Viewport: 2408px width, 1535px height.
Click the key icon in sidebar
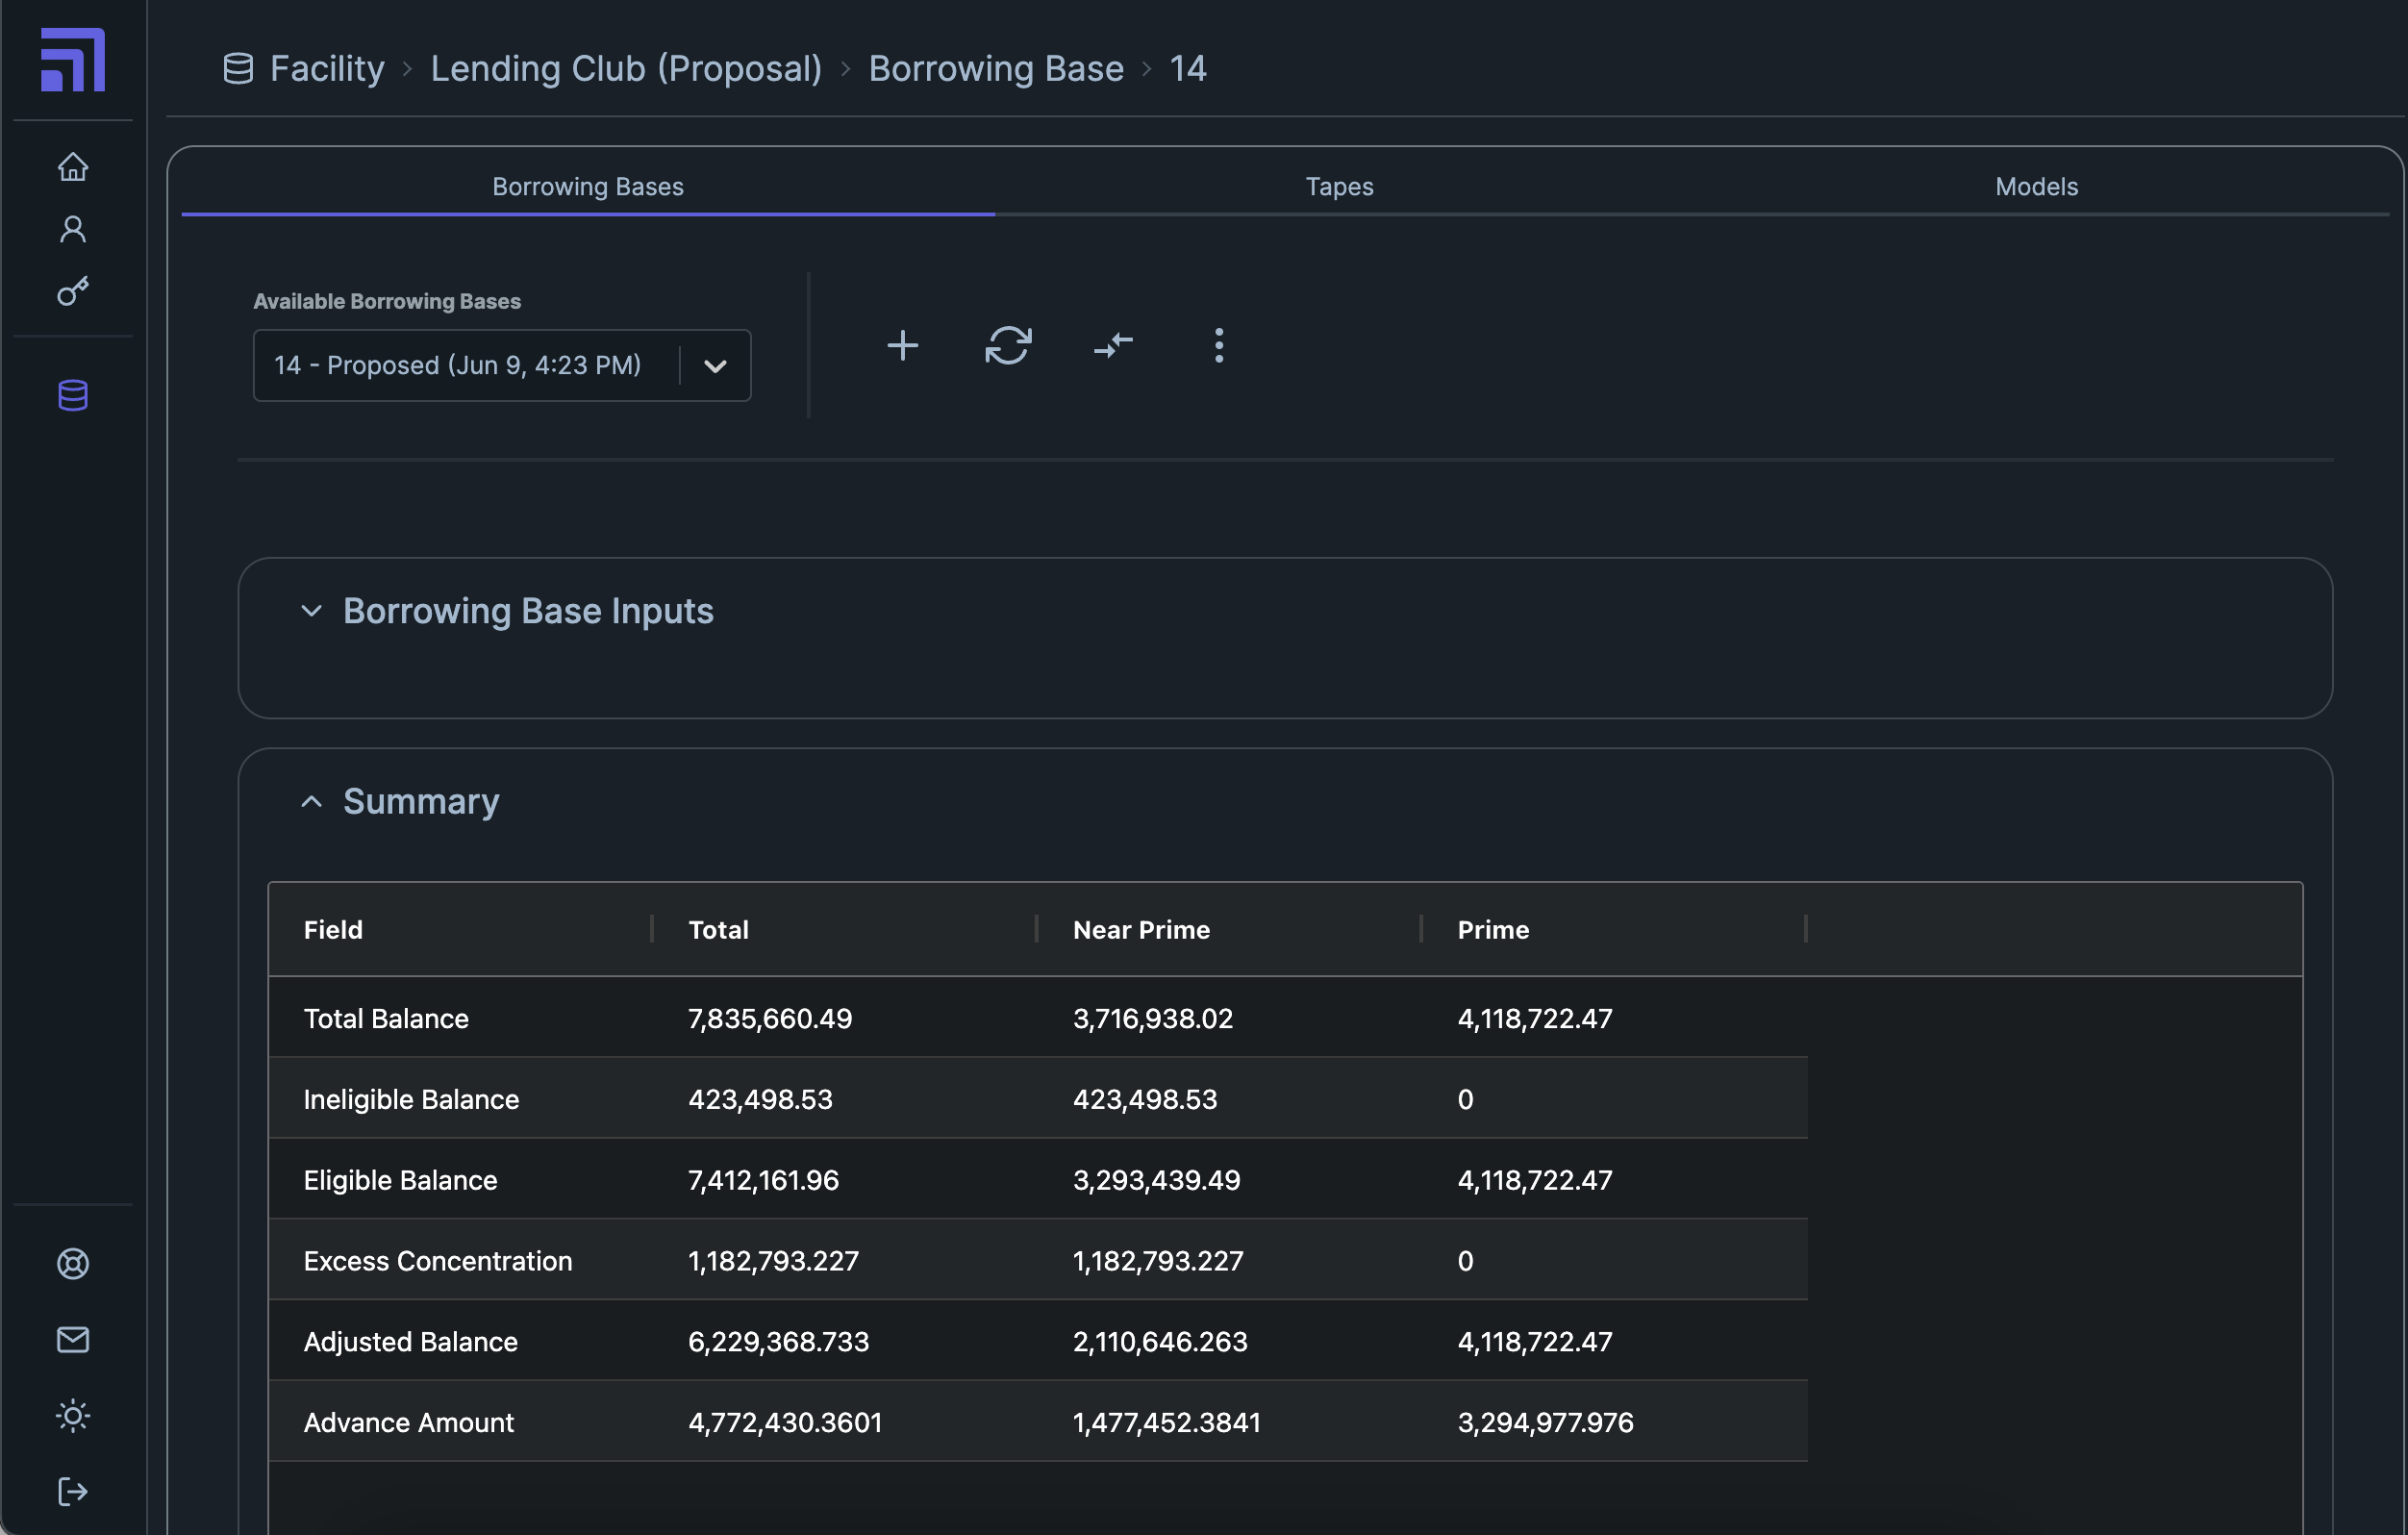pos(73,291)
